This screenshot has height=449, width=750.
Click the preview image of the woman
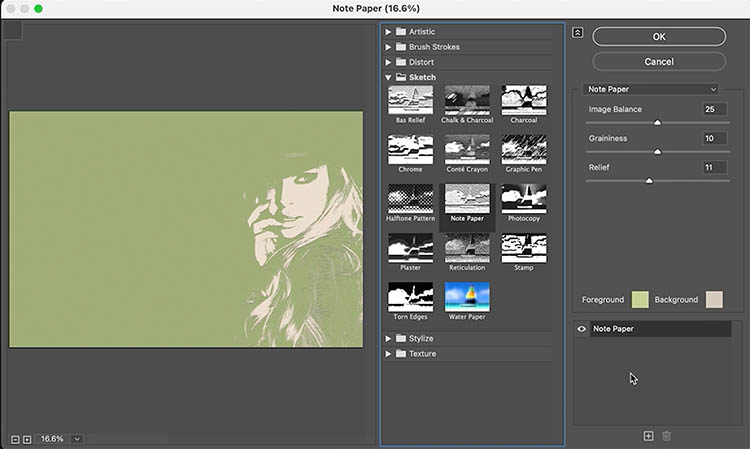pos(186,230)
